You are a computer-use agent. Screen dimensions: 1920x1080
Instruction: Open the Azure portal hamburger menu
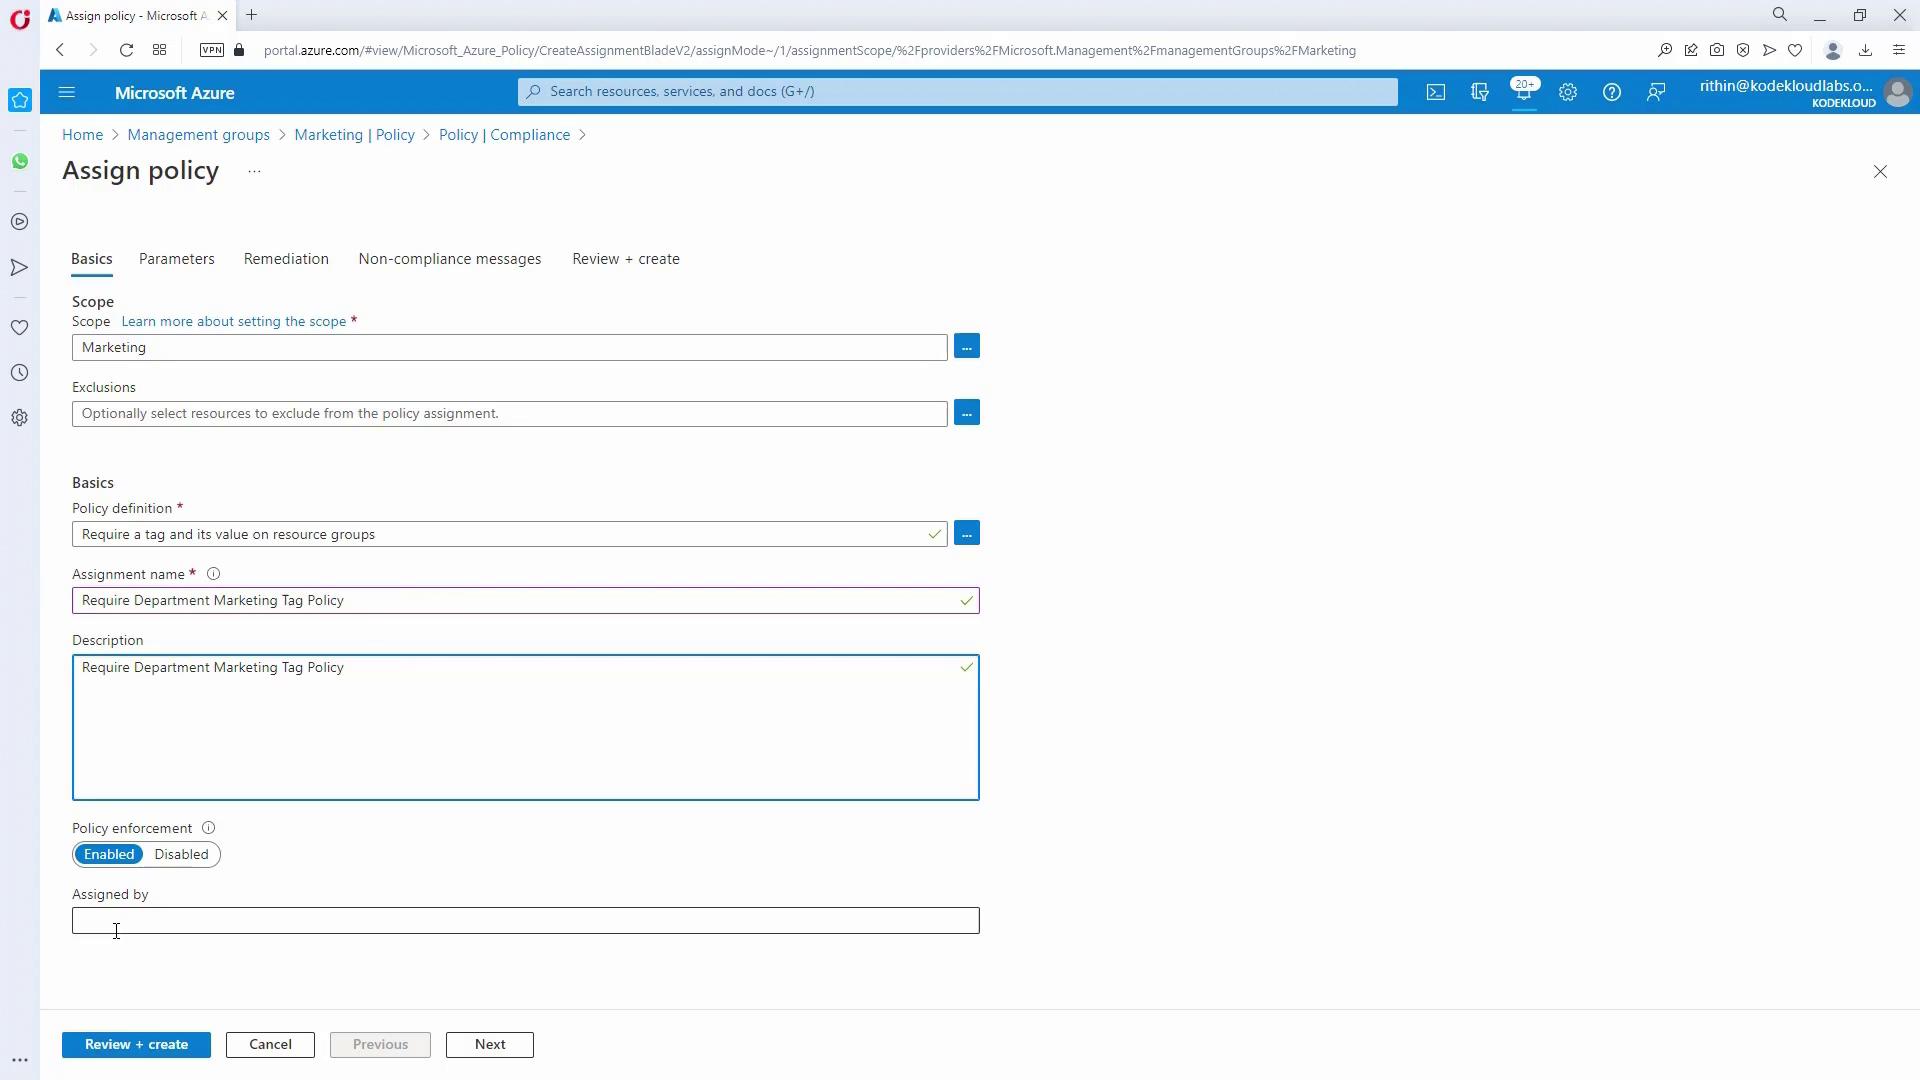coord(67,92)
